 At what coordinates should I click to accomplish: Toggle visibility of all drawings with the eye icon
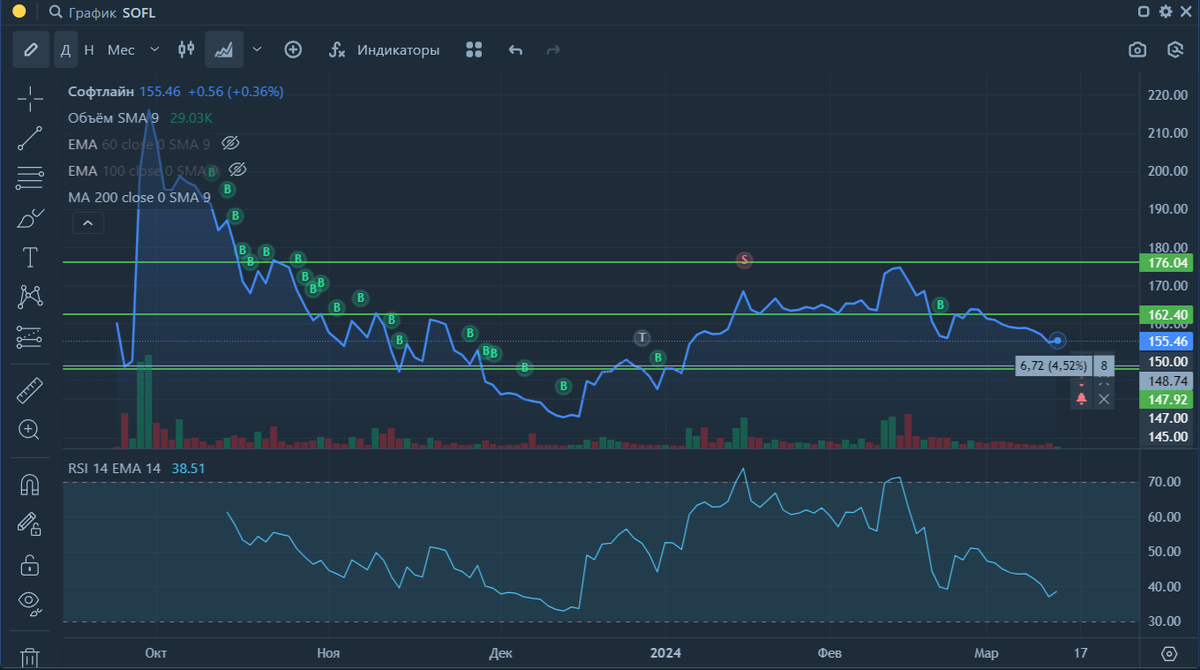click(30, 603)
